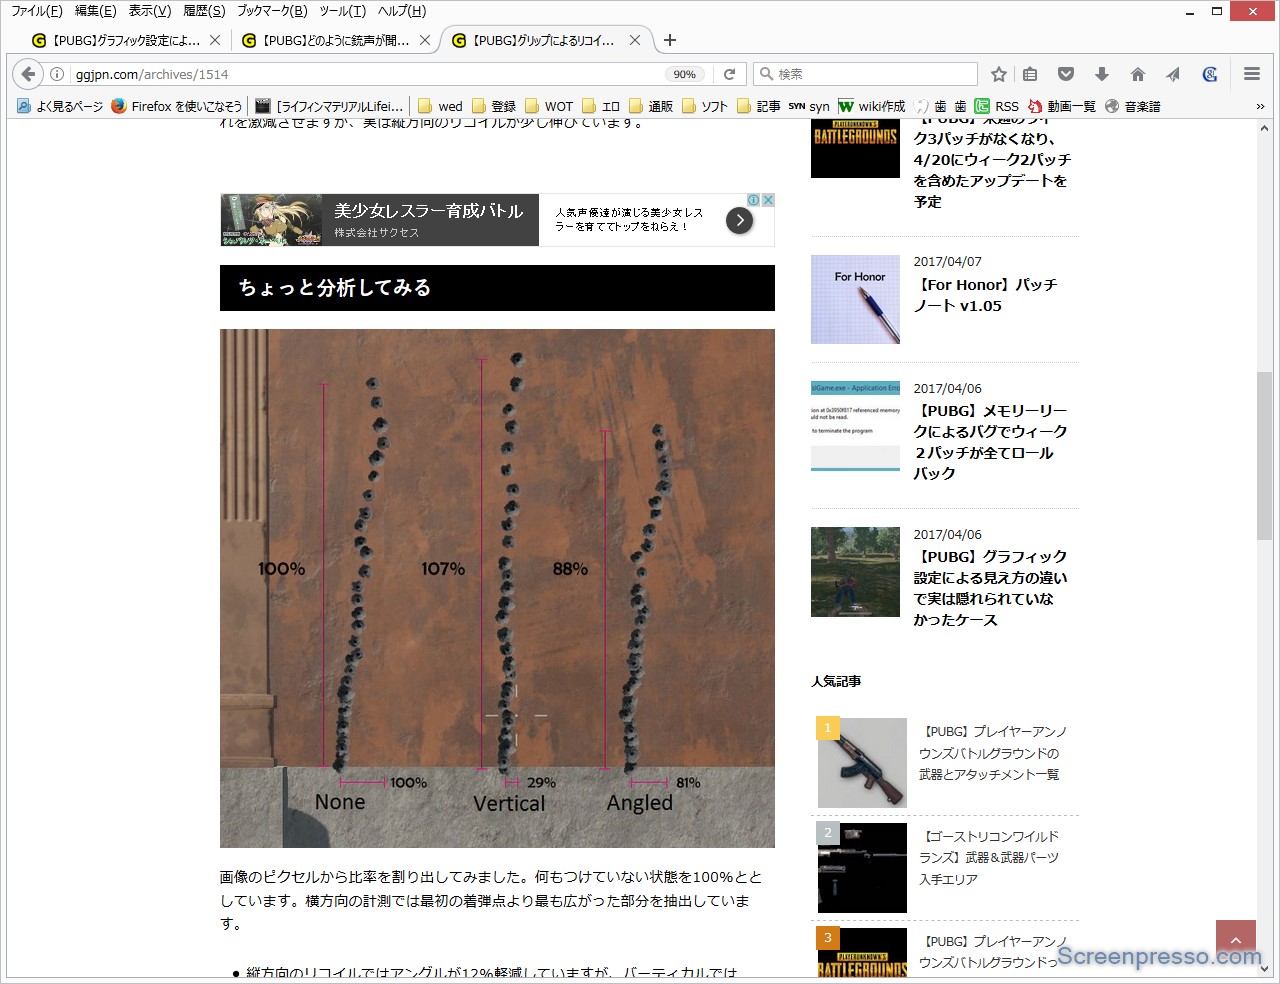Reload the current page

[730, 74]
